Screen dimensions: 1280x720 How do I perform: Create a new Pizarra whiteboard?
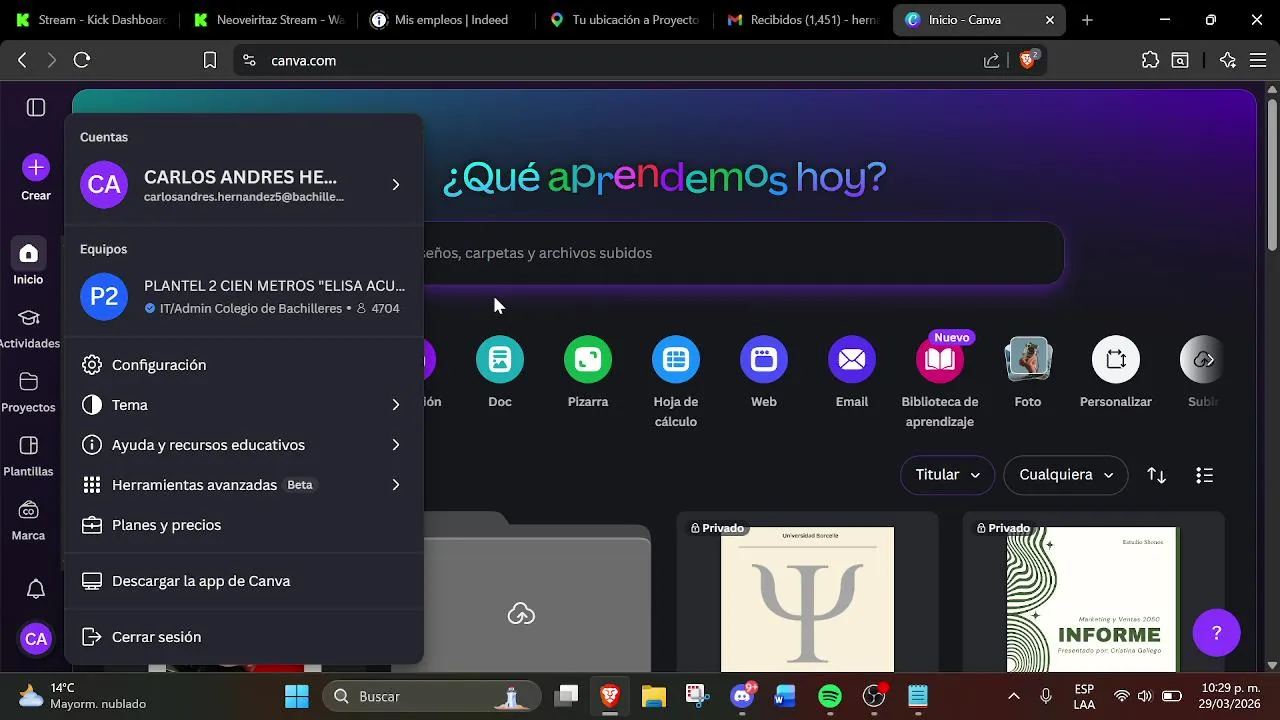(x=588, y=360)
